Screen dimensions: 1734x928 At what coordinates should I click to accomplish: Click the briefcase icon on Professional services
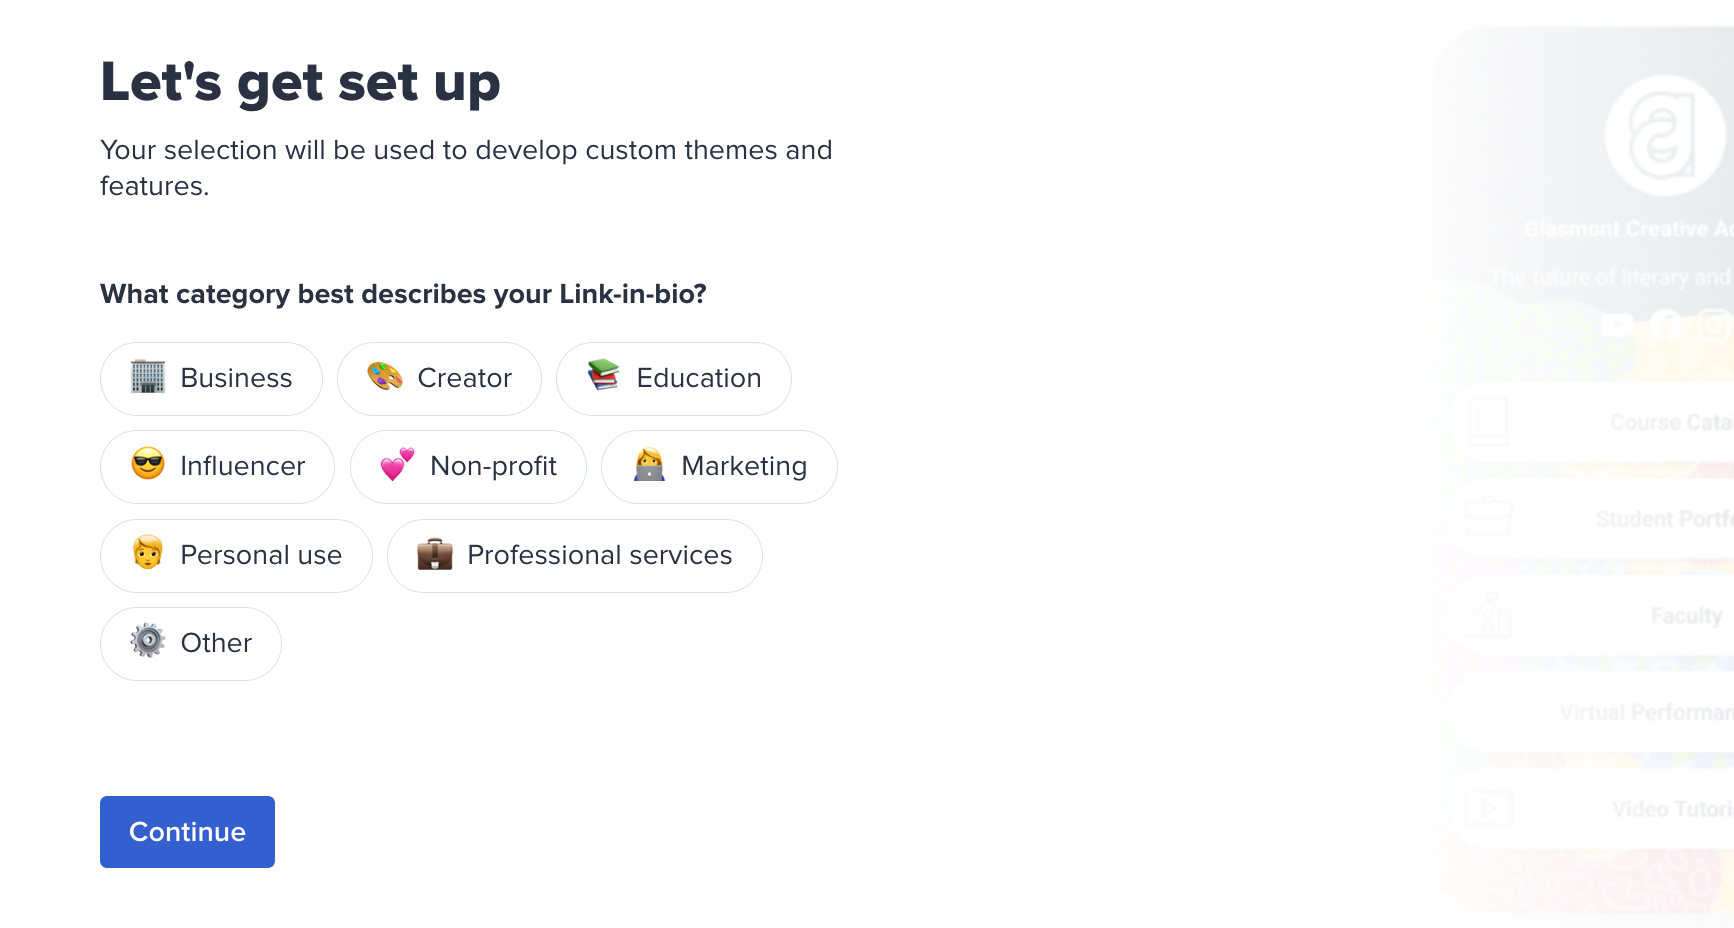(x=437, y=555)
